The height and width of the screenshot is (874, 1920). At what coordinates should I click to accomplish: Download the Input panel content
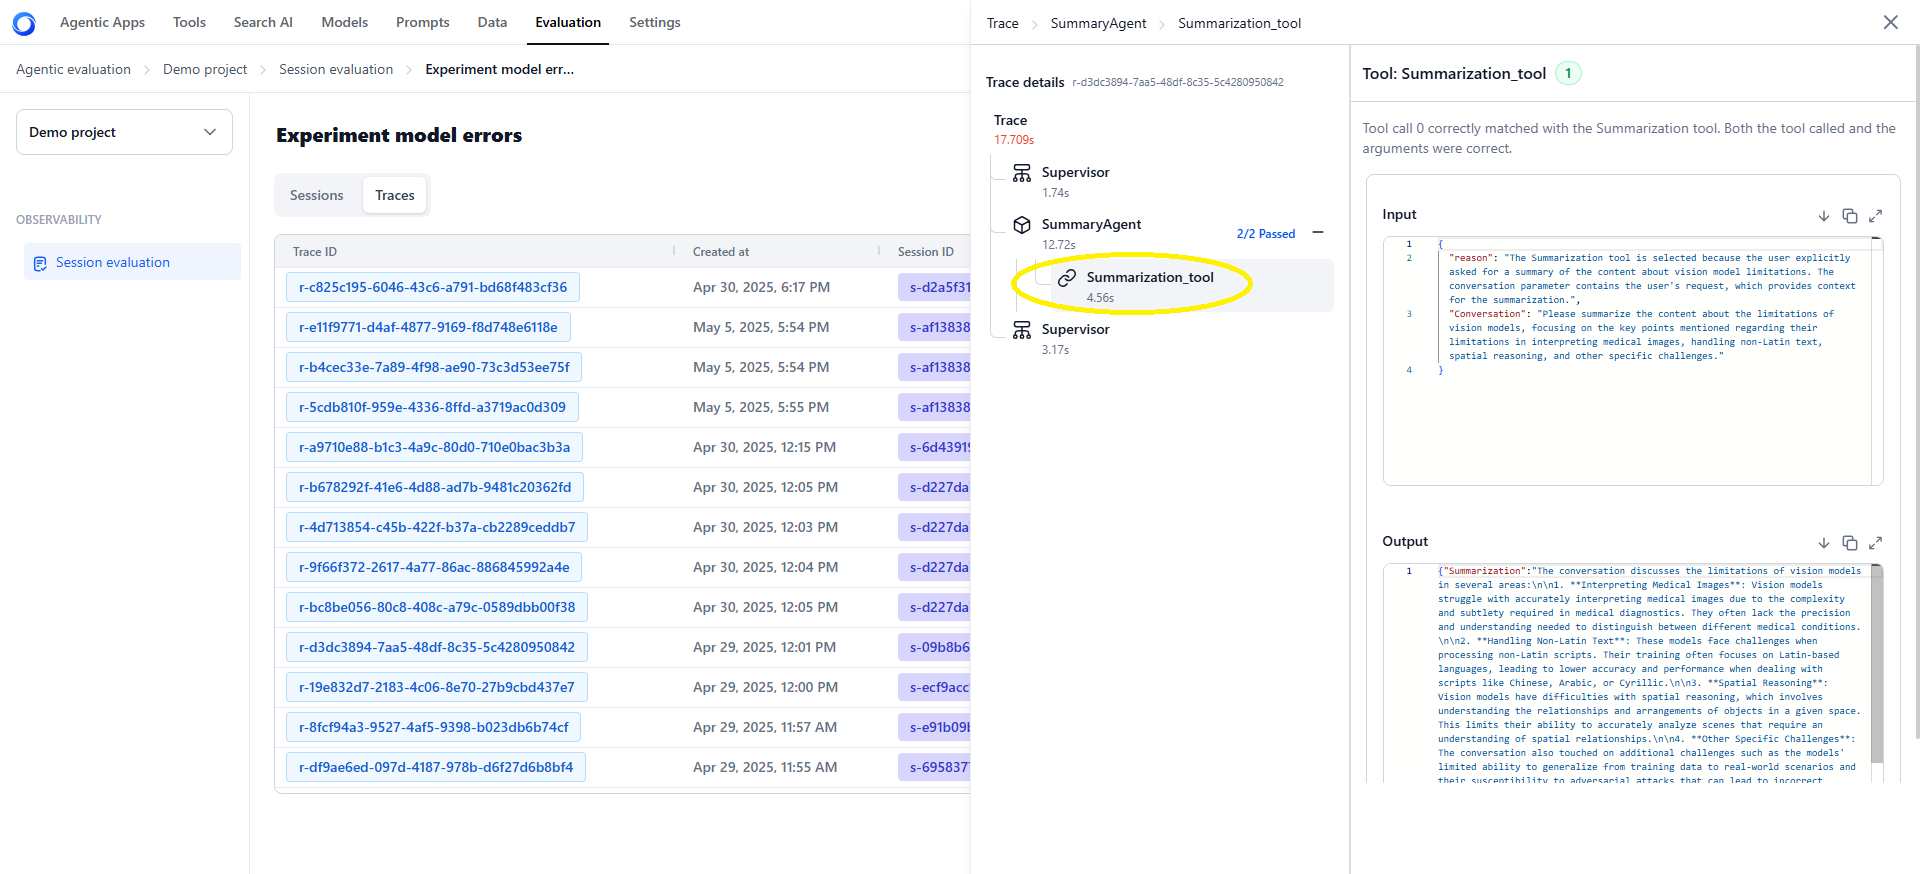tap(1823, 216)
